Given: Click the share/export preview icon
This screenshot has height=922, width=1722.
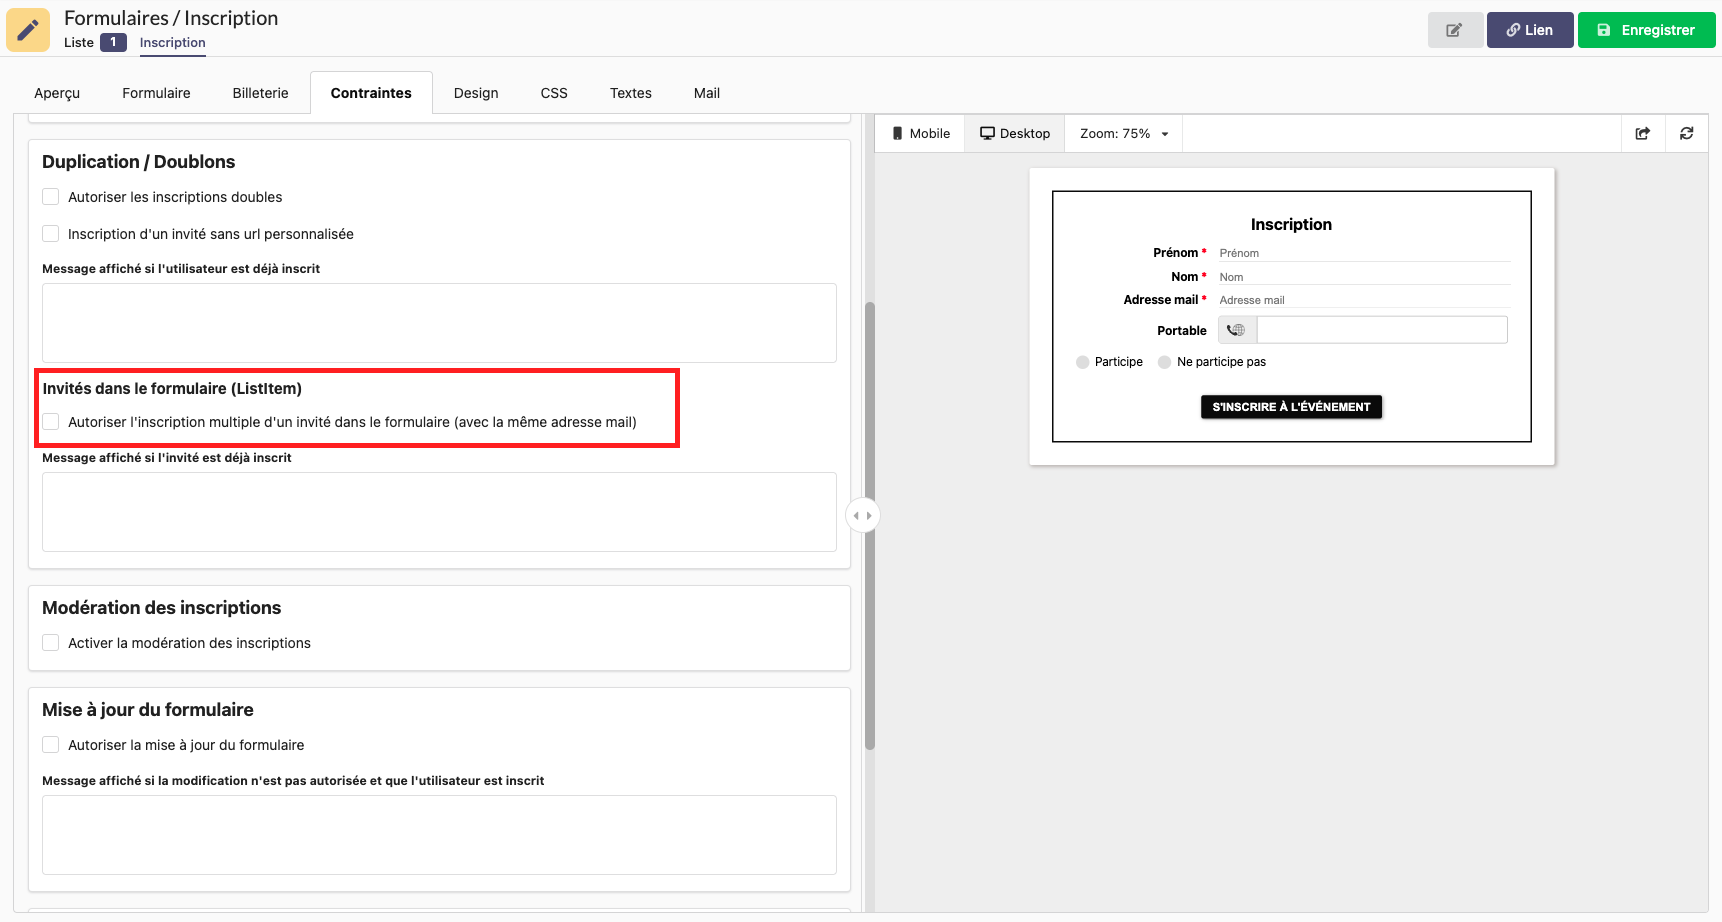Looking at the screenshot, I should [1643, 133].
